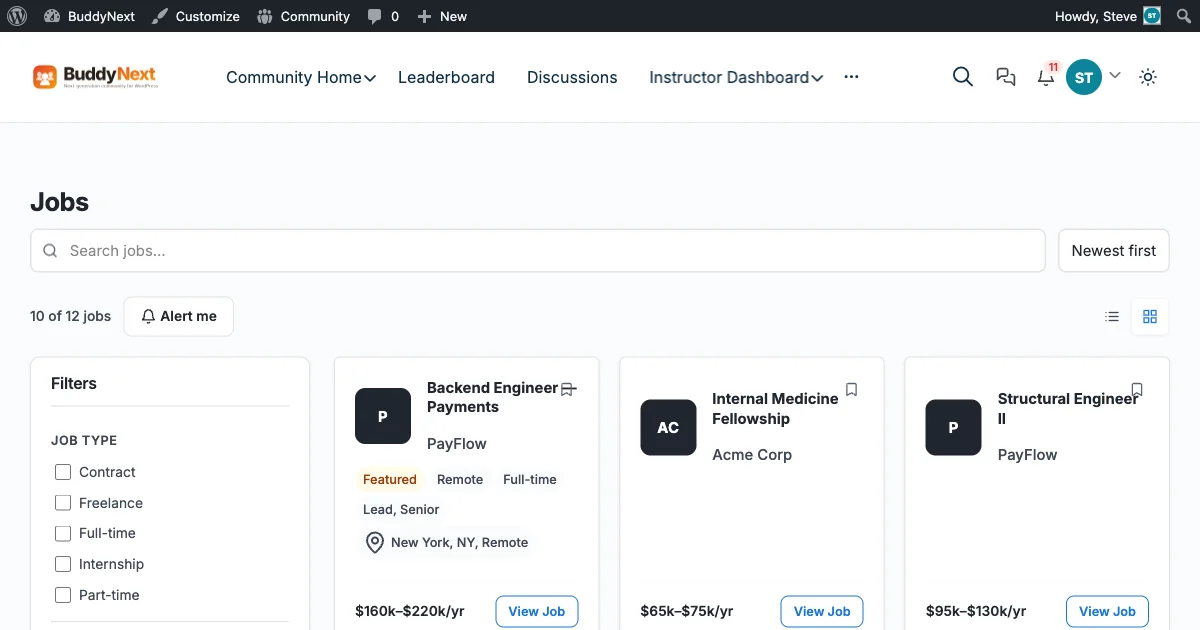Click the Alert me button
Image resolution: width=1200 pixels, height=630 pixels.
point(179,316)
